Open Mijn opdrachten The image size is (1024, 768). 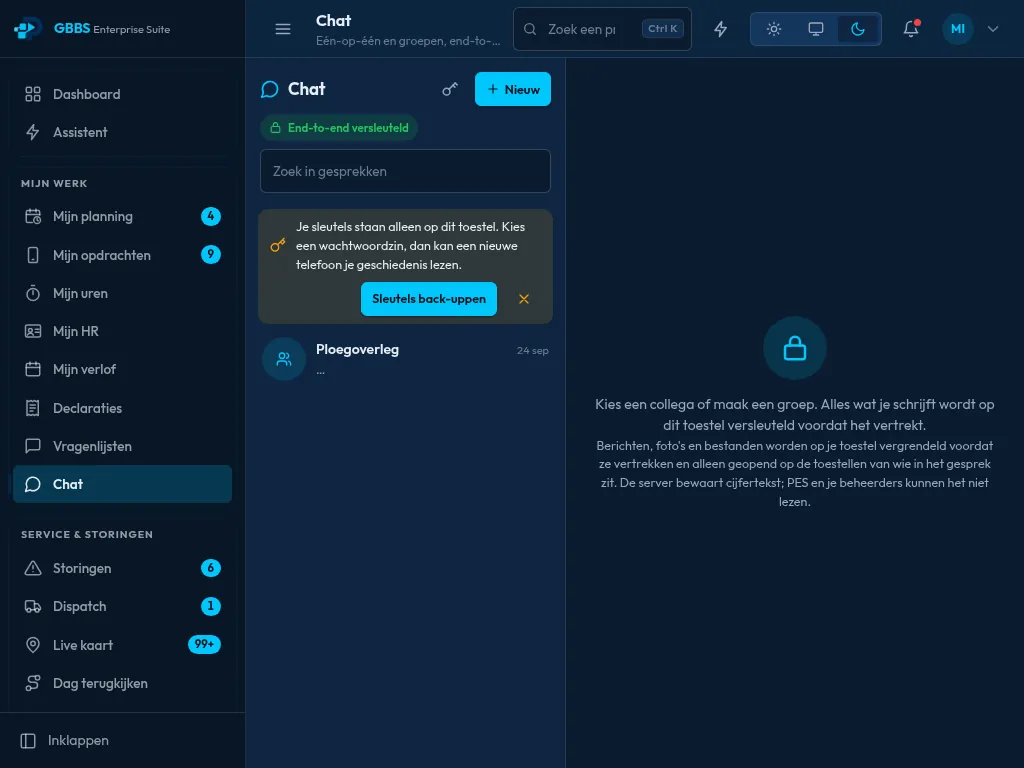click(x=122, y=255)
